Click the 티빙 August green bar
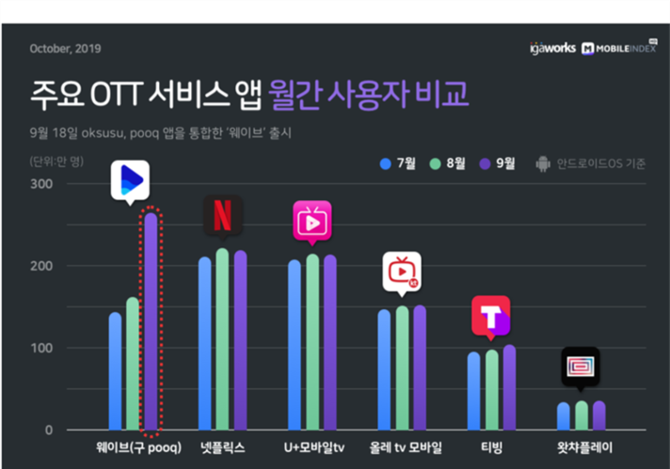670x469 pixels. 492,390
